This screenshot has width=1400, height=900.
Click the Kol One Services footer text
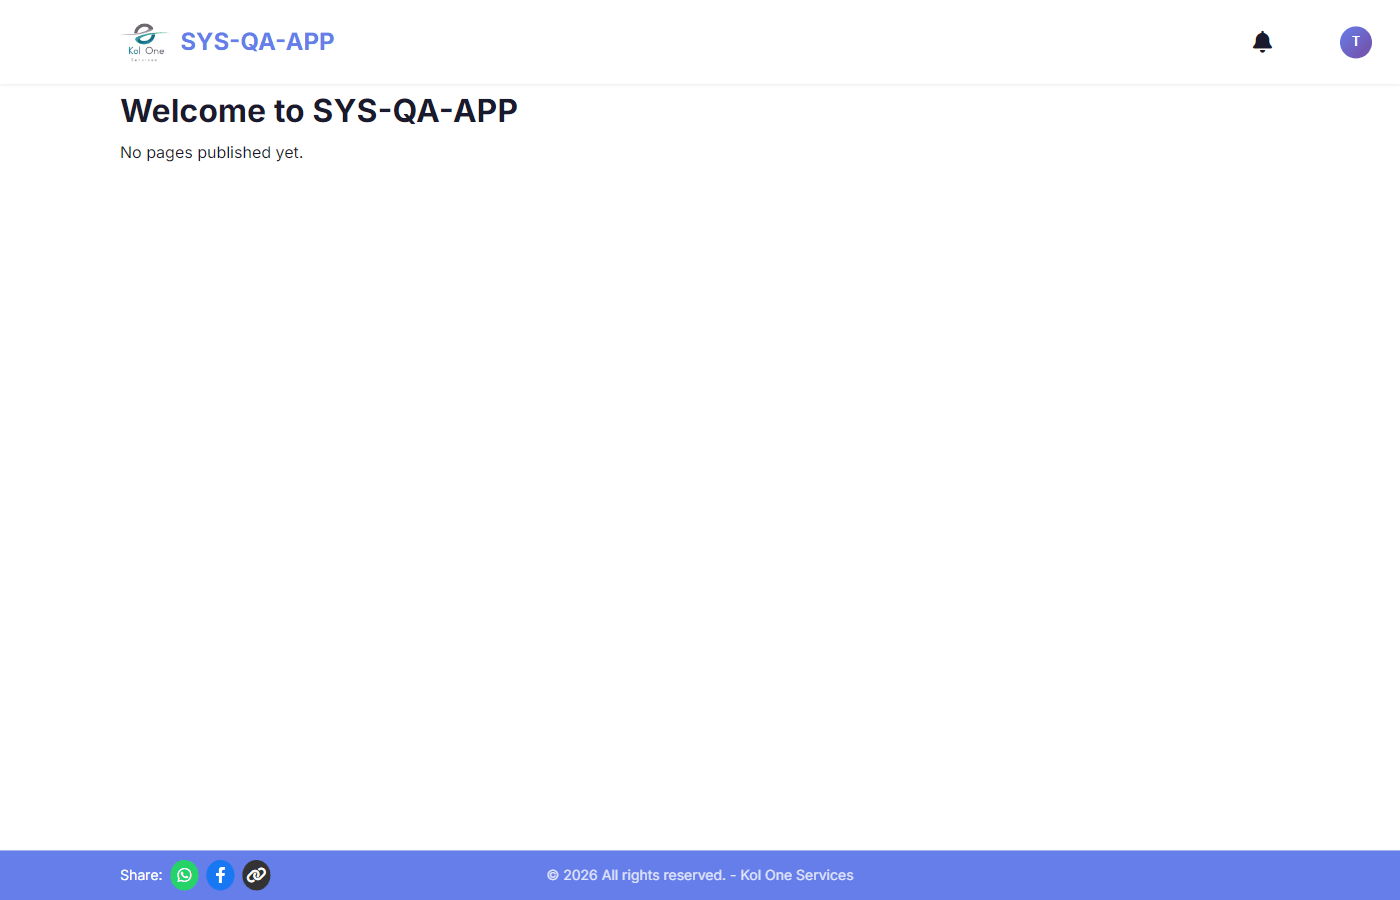796,875
